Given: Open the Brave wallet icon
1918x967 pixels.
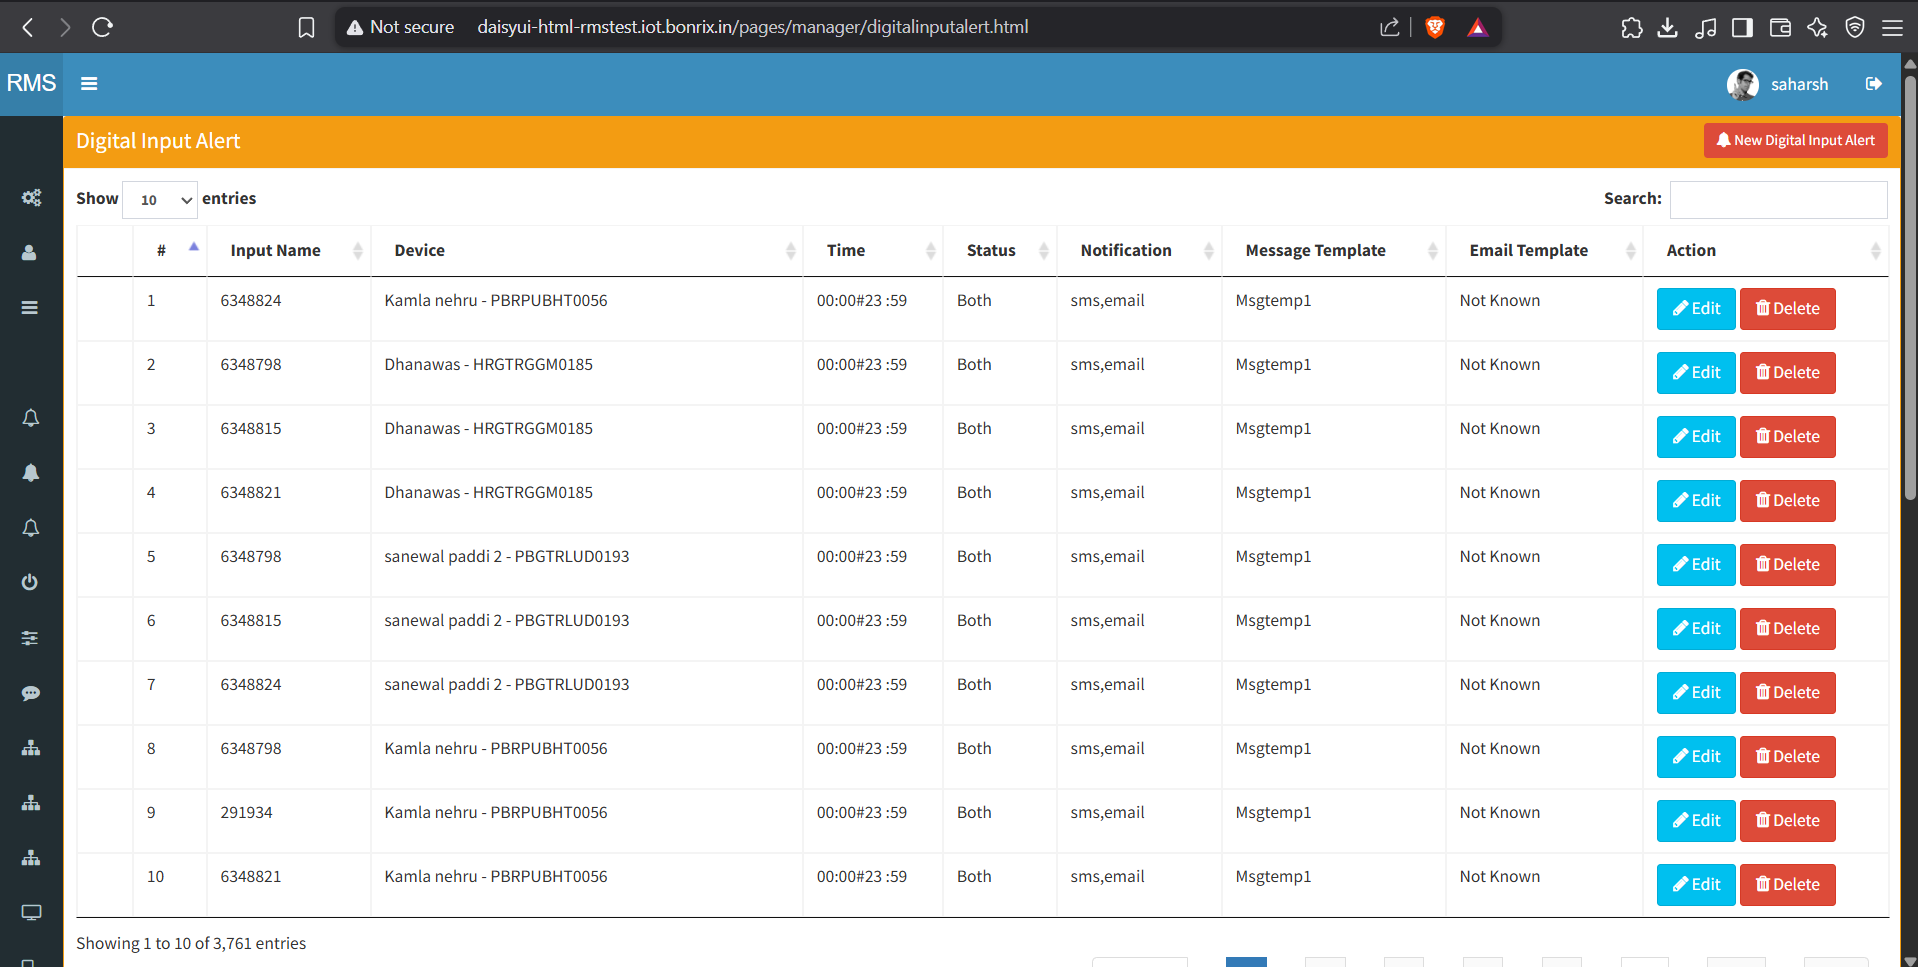Looking at the screenshot, I should (x=1780, y=27).
